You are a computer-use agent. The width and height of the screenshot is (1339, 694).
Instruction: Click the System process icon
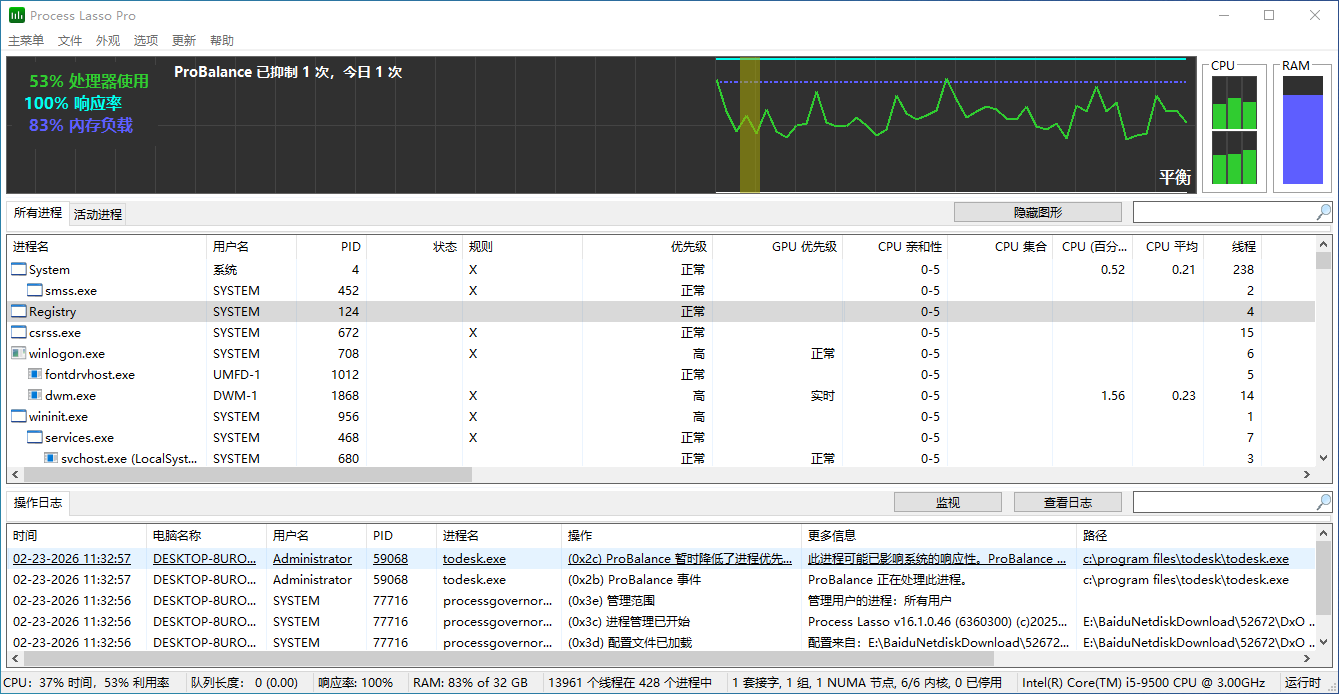pyautogui.click(x=19, y=270)
